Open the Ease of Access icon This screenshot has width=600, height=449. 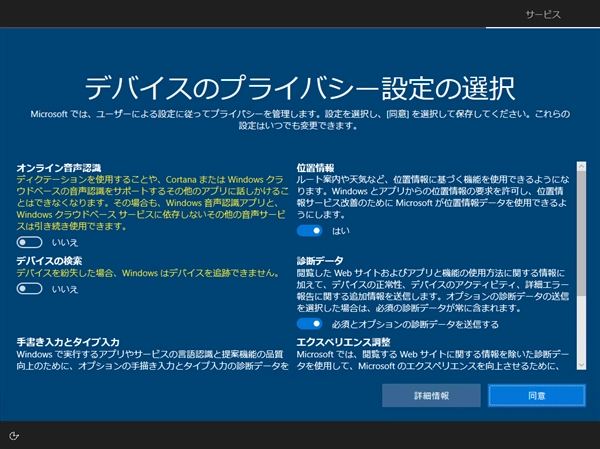(14, 436)
